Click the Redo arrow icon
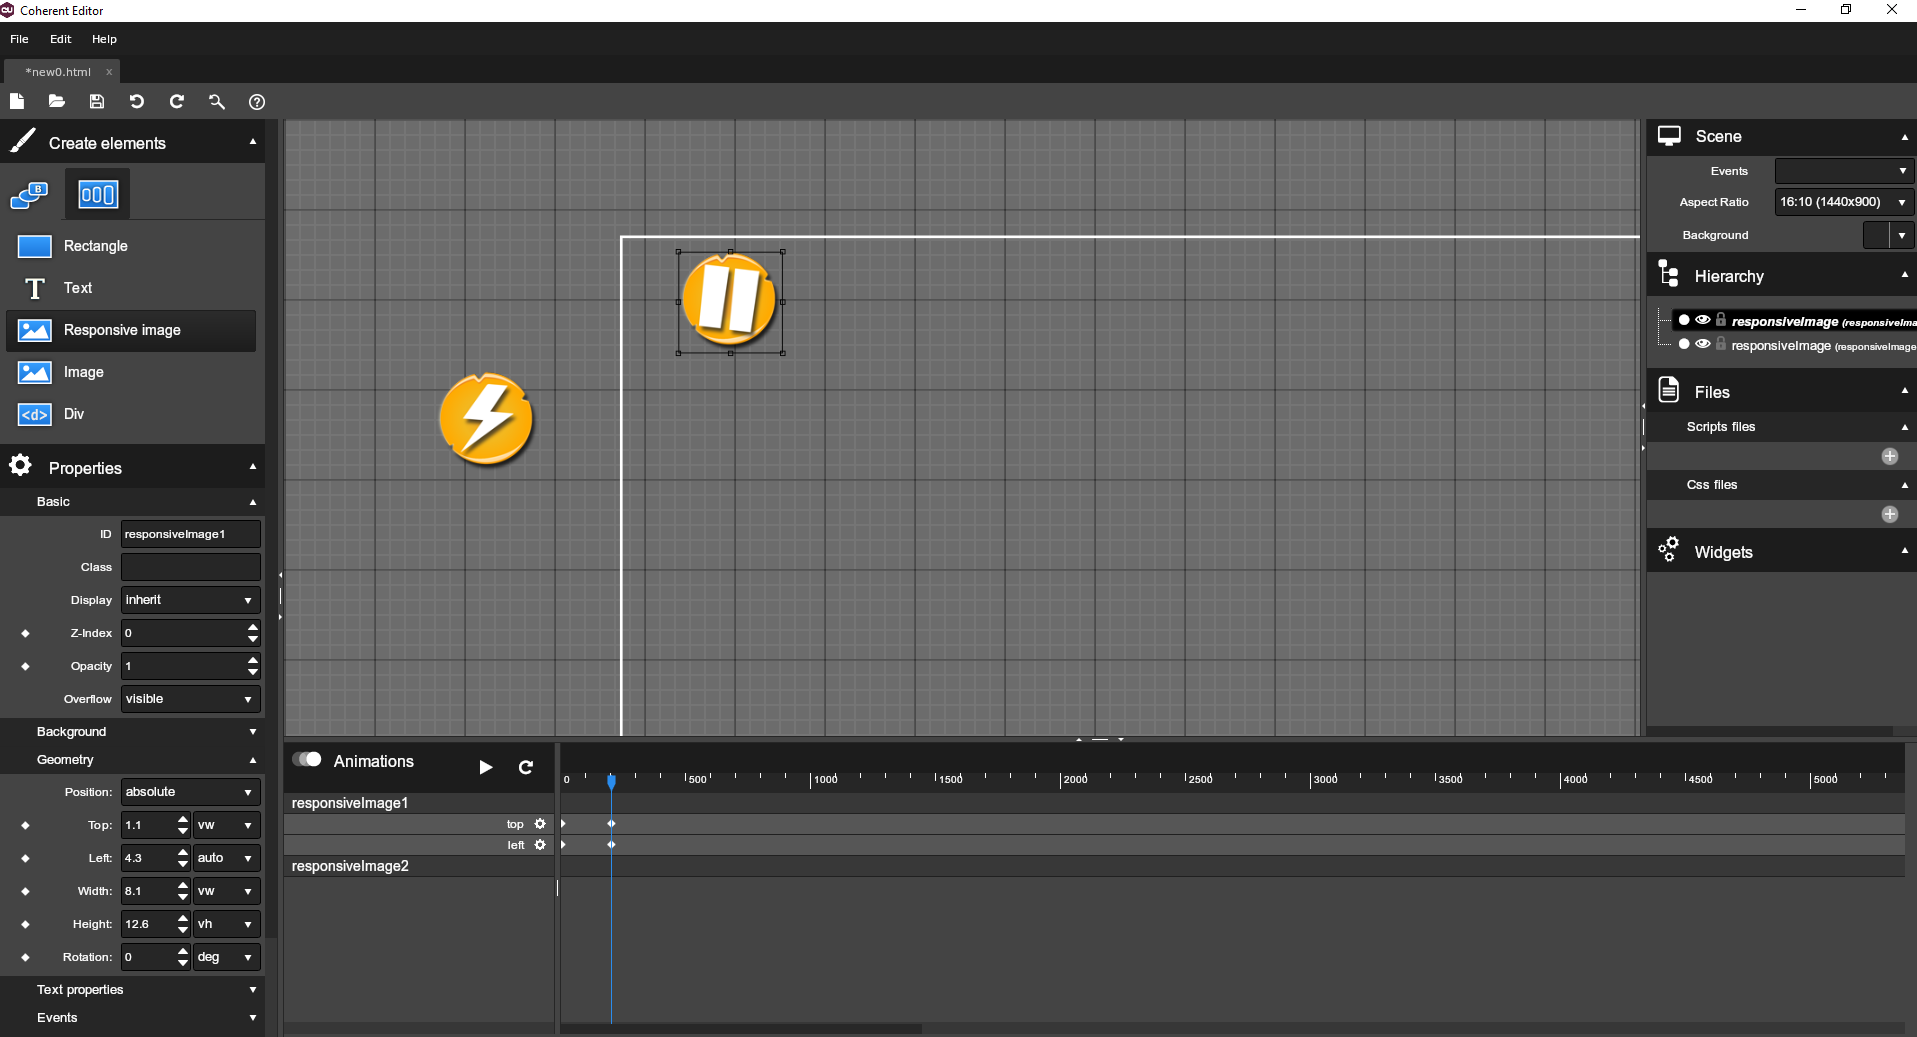The width and height of the screenshot is (1917, 1037). click(x=177, y=101)
